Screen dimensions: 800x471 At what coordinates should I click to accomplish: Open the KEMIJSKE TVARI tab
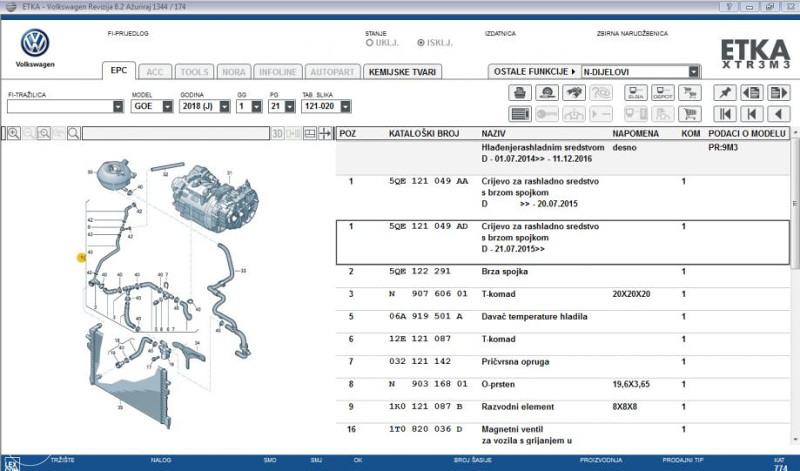[x=403, y=72]
